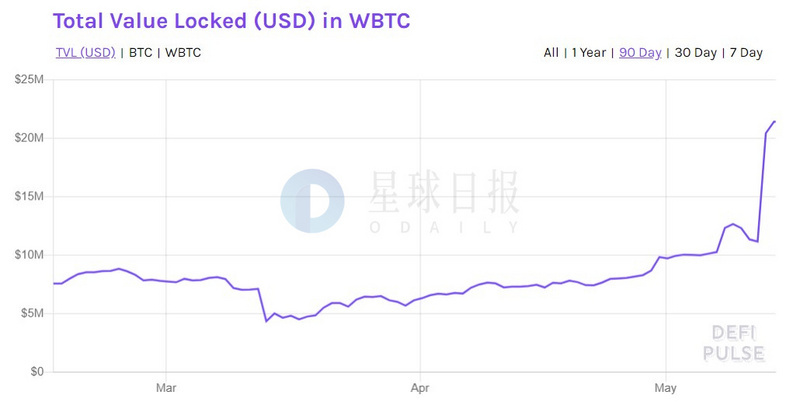Image resolution: width=800 pixels, height=402 pixels.
Task: Select the 90 Day time range
Action: pos(640,52)
